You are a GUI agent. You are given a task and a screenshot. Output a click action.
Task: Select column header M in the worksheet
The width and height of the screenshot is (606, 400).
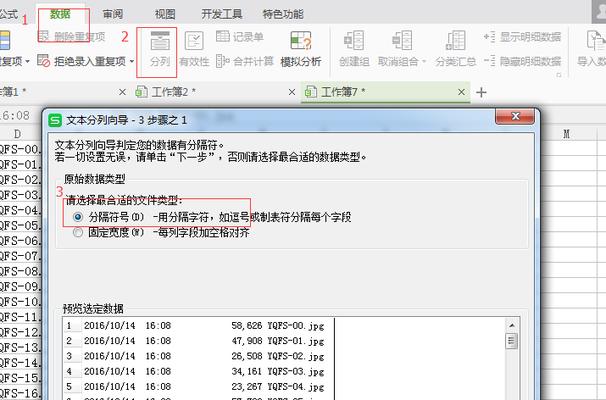[x=567, y=134]
